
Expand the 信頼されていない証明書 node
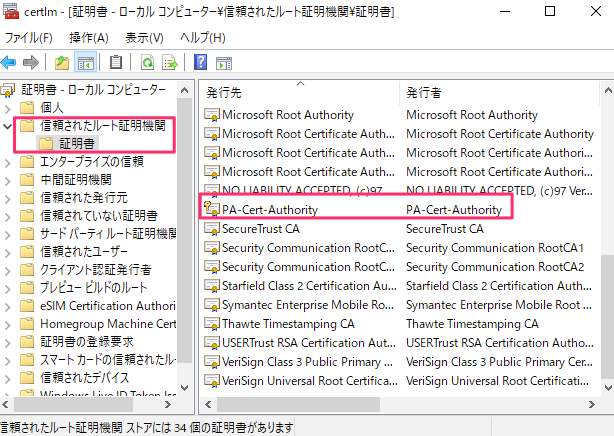click(7, 216)
